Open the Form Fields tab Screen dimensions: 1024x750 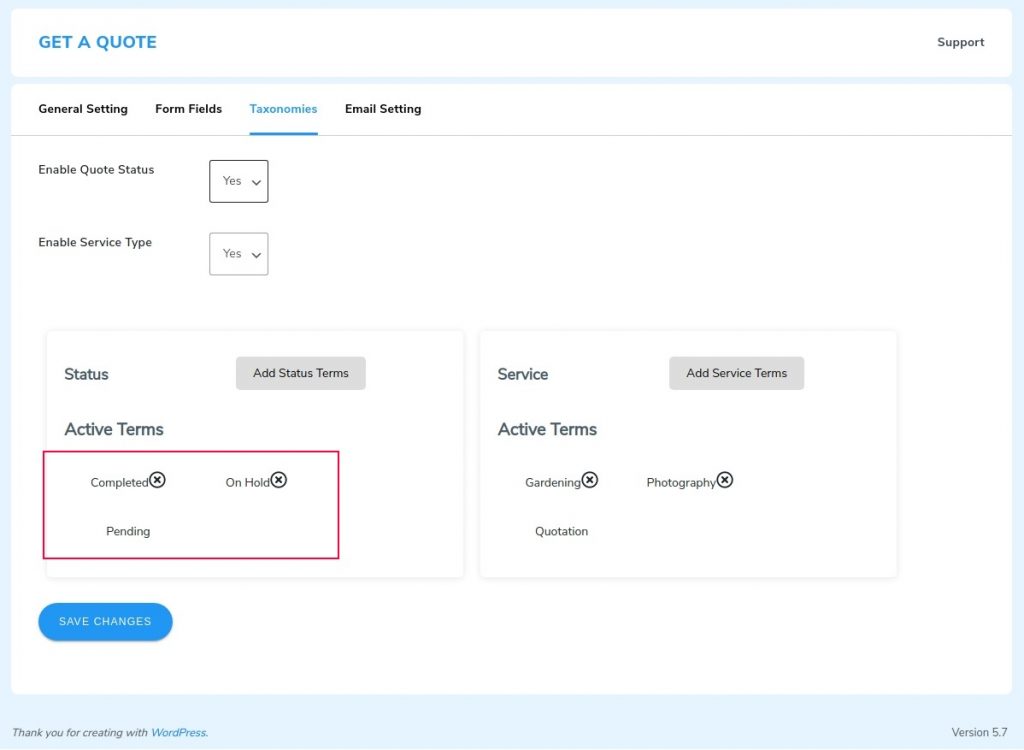pos(188,109)
